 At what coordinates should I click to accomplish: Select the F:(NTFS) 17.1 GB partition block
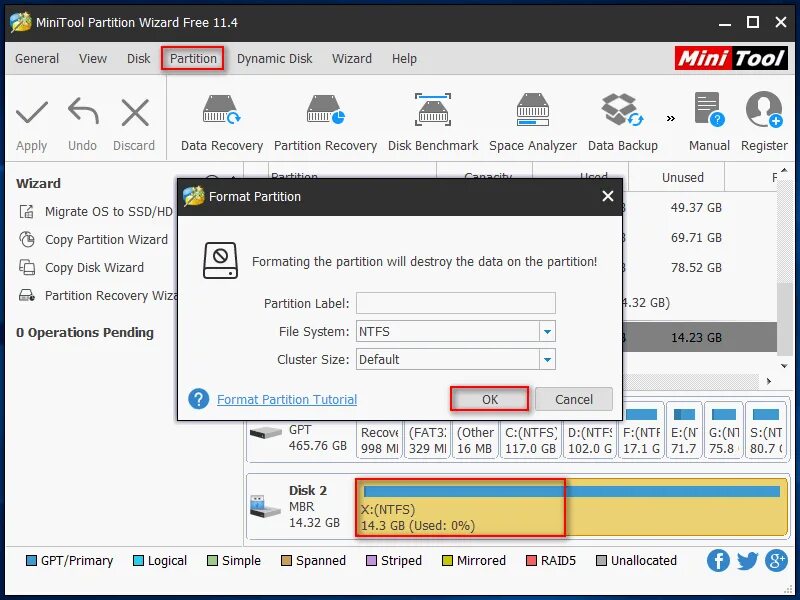(x=641, y=430)
